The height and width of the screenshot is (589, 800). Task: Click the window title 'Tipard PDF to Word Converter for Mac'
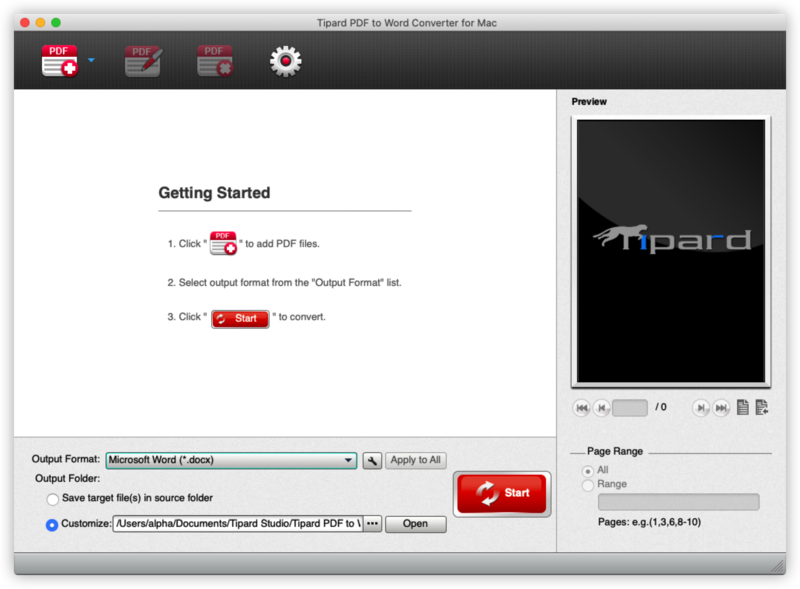click(407, 23)
